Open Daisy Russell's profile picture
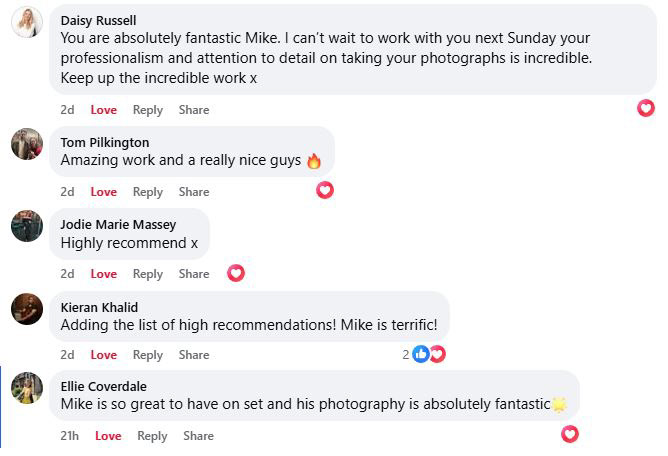The height and width of the screenshot is (456, 668). coord(27,22)
